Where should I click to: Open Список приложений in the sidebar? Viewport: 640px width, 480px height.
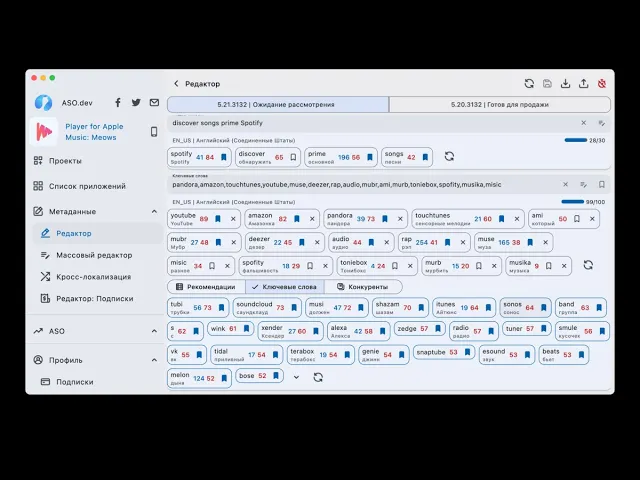tap(87, 186)
